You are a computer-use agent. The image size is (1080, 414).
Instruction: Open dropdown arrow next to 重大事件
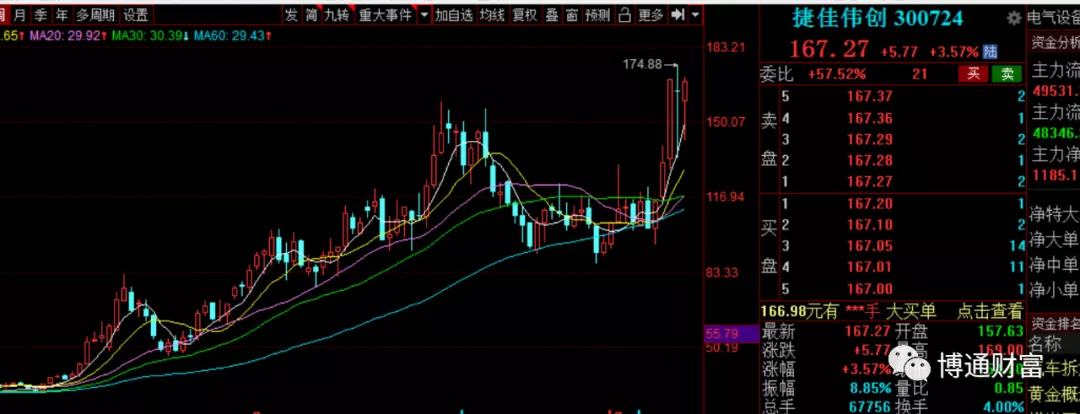(424, 14)
